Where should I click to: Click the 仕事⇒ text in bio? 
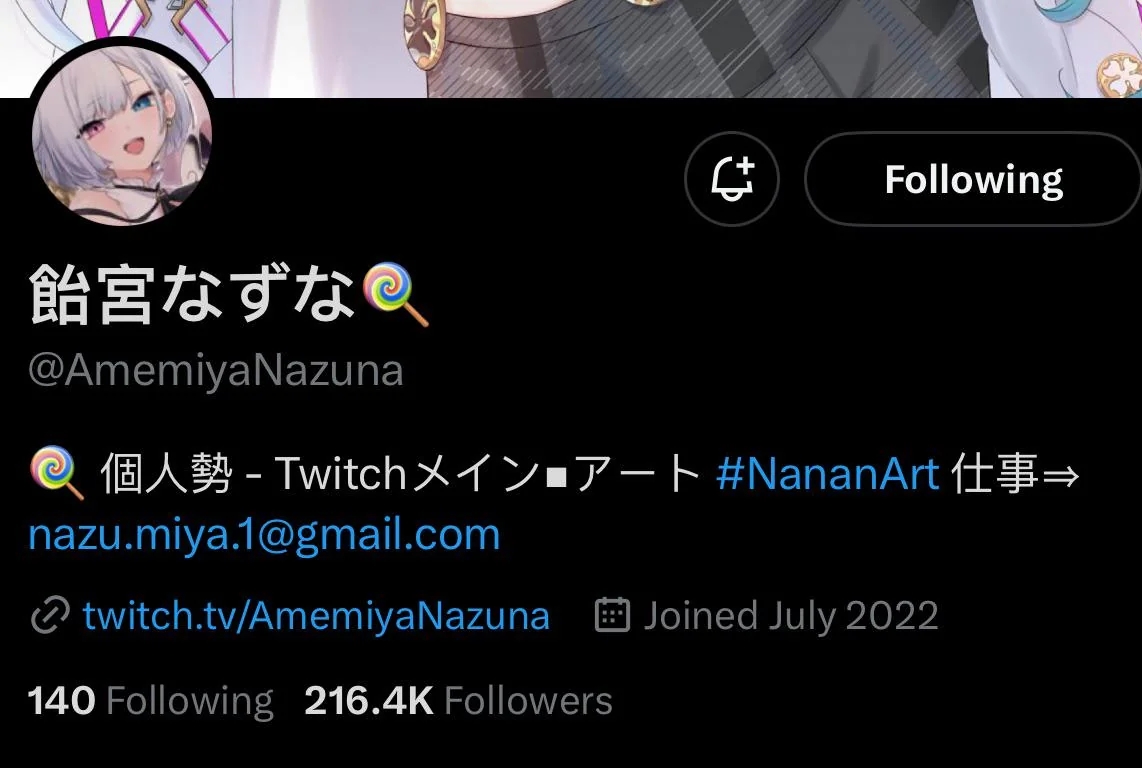pos(1015,474)
